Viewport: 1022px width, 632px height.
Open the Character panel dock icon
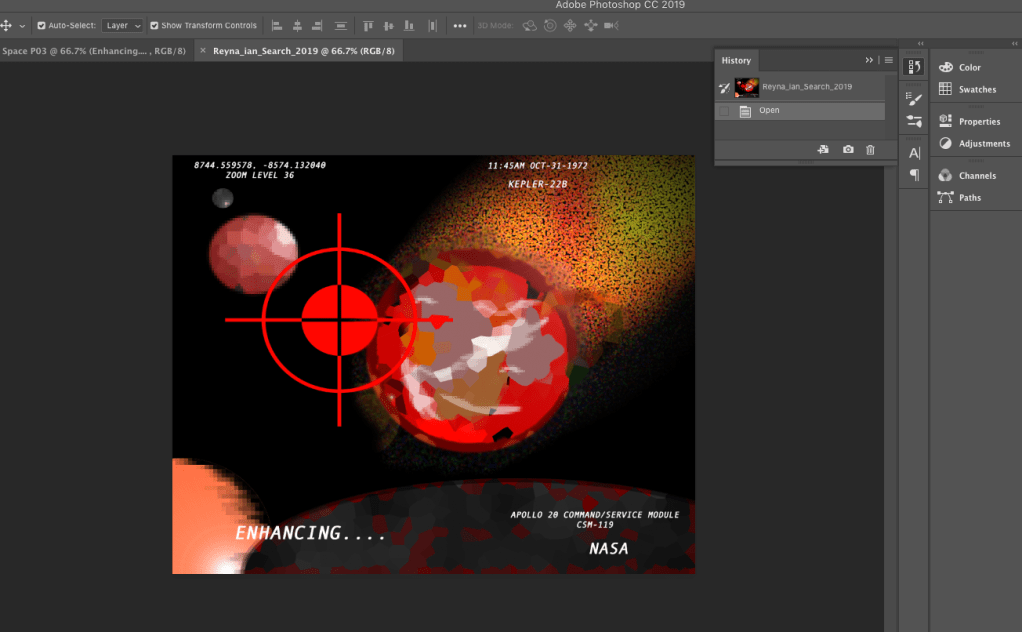click(x=914, y=153)
